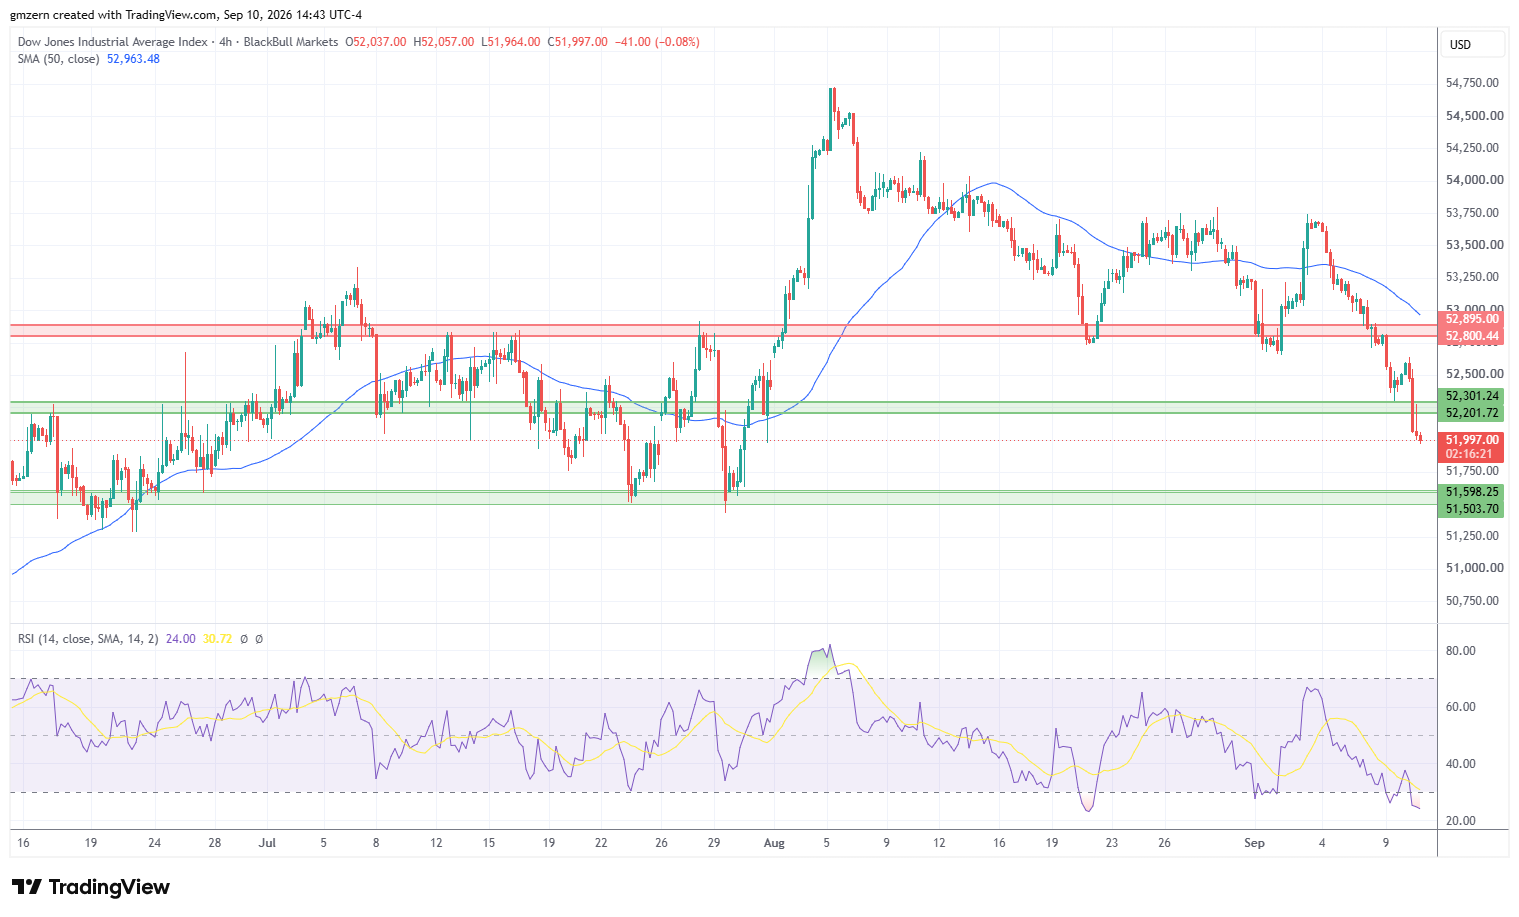Click the close price C51,997.00
Viewport: 1519px width, 917px height.
coord(577,42)
